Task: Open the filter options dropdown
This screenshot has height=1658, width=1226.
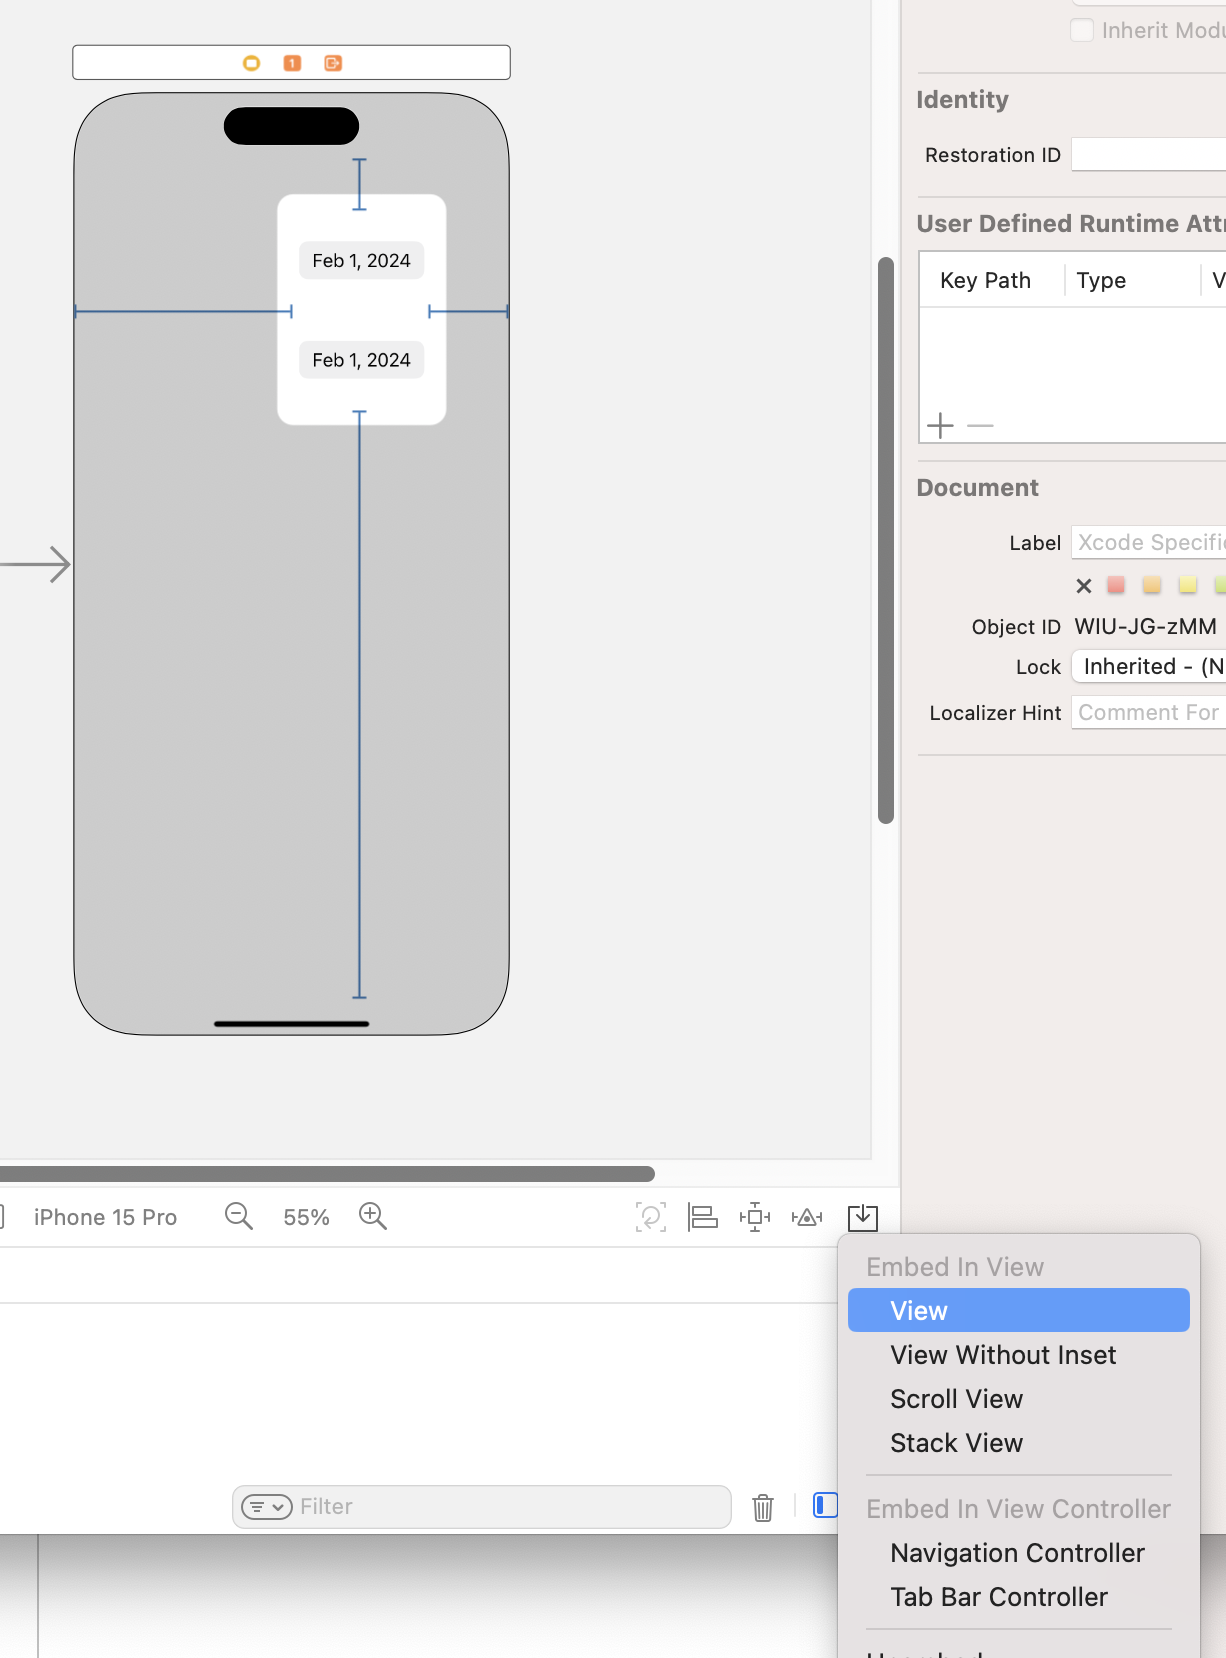Action: pyautogui.click(x=267, y=1507)
